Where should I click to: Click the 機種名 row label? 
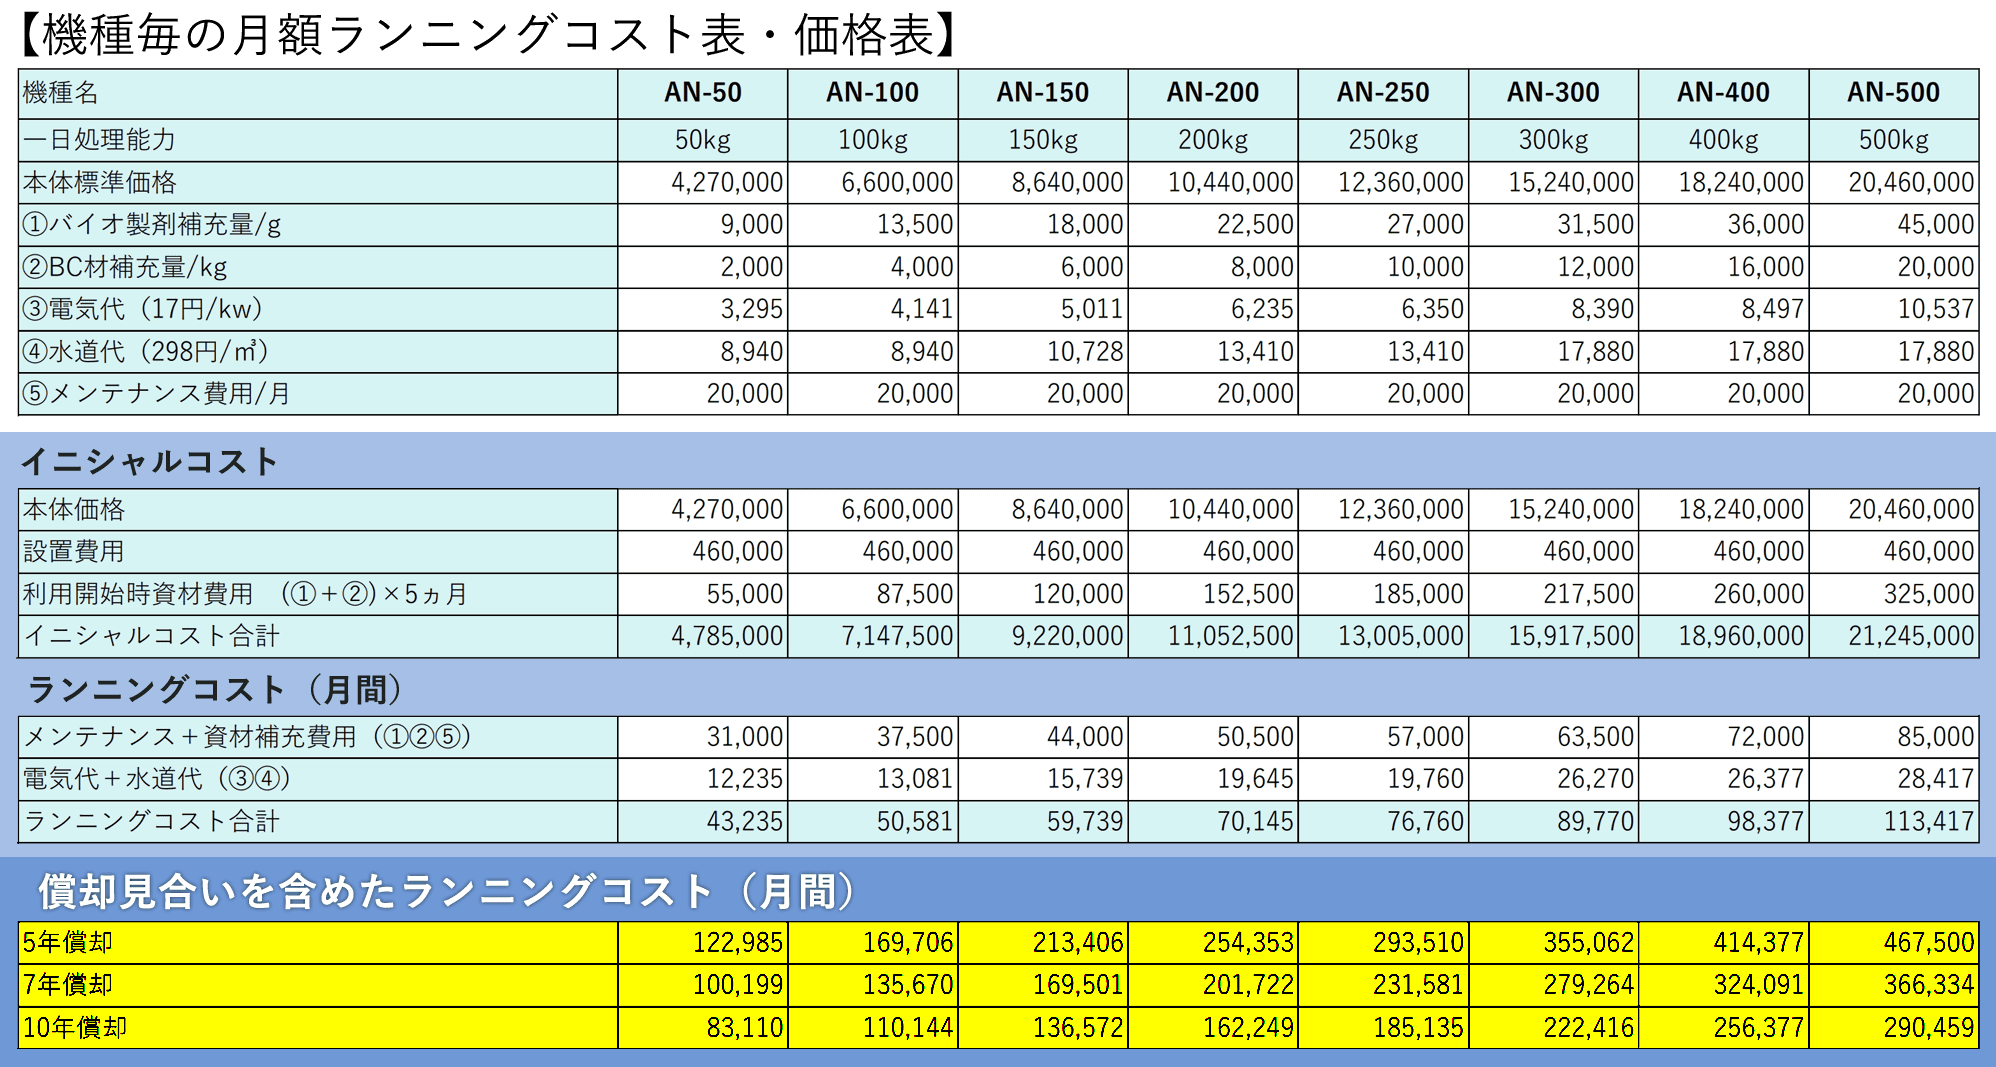(318, 93)
